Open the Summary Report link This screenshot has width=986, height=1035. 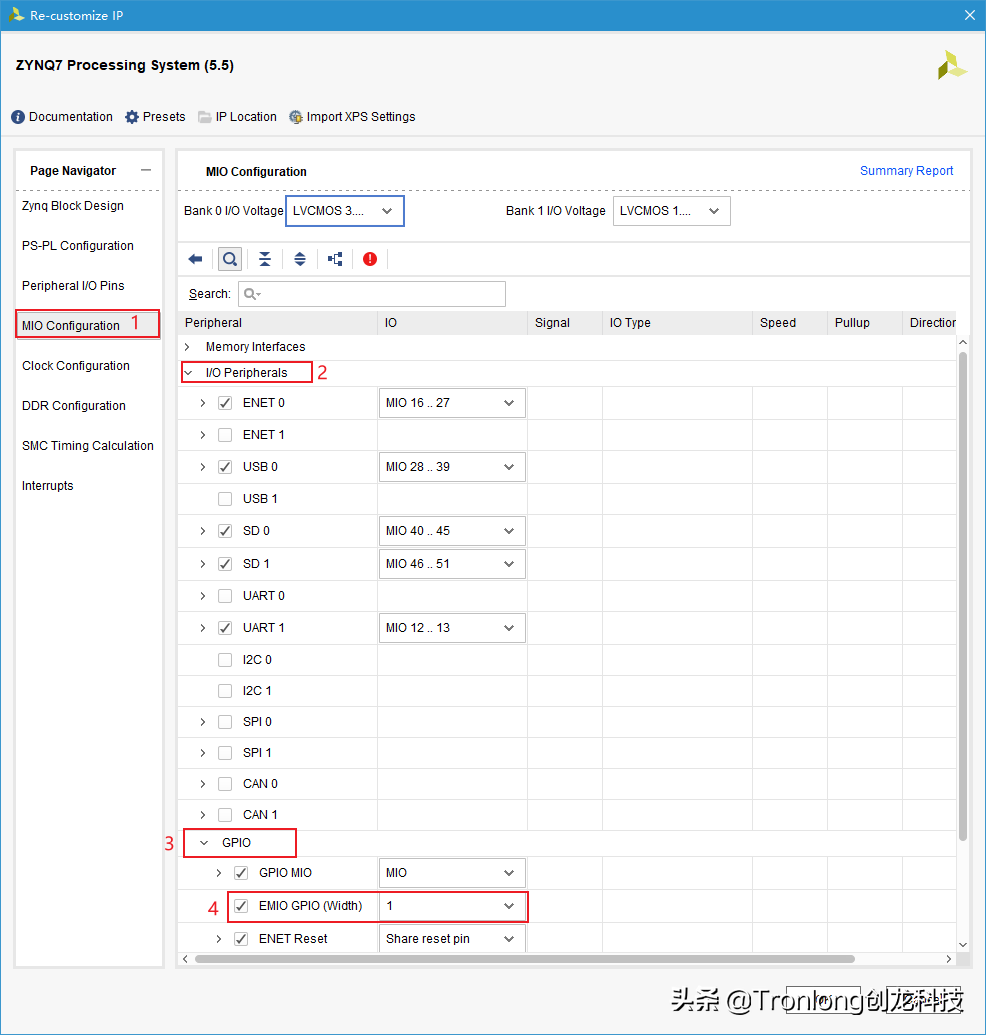(906, 171)
